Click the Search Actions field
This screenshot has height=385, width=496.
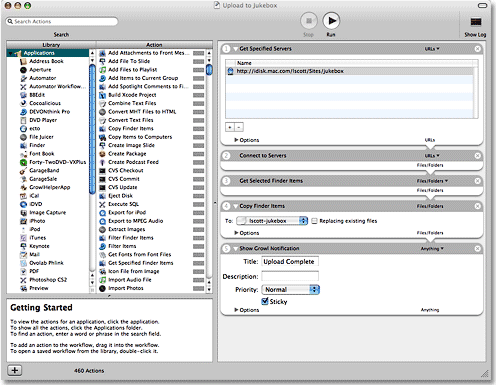[x=62, y=21]
